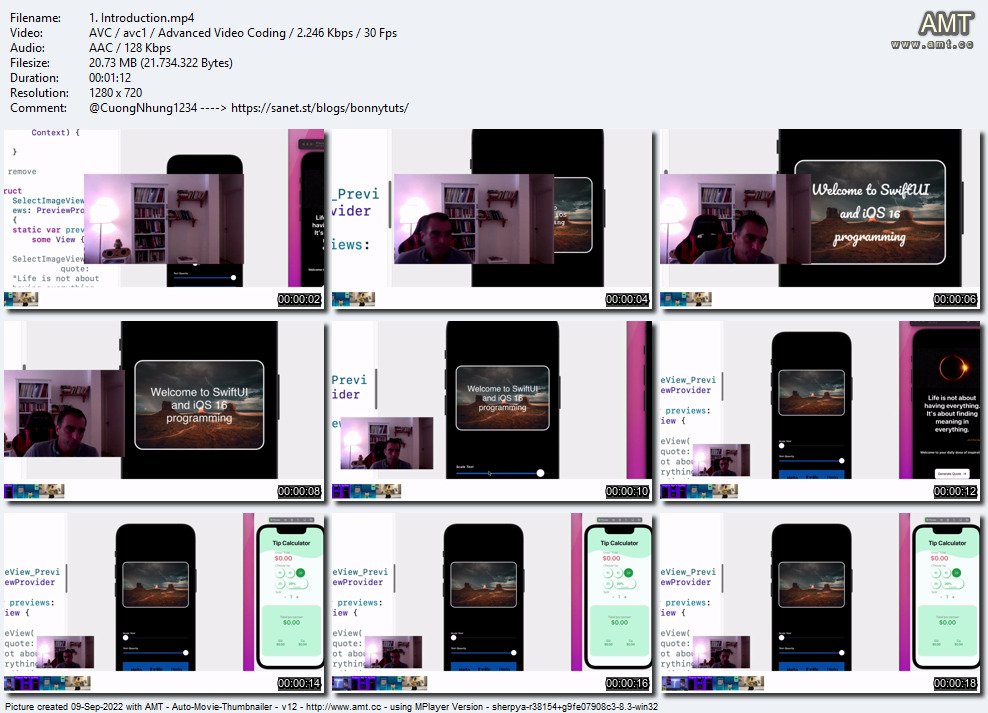Open the video frame stamped 00:00:12
This screenshot has width=988, height=713.
820,411
